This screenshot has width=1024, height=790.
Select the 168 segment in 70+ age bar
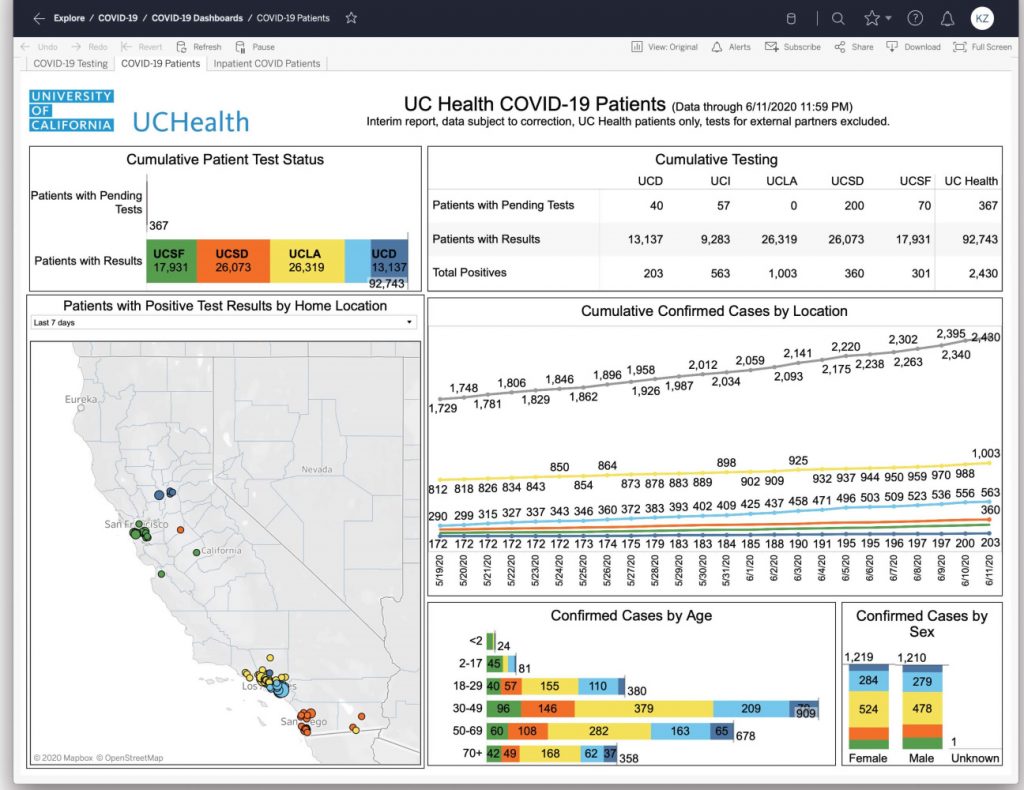550,753
